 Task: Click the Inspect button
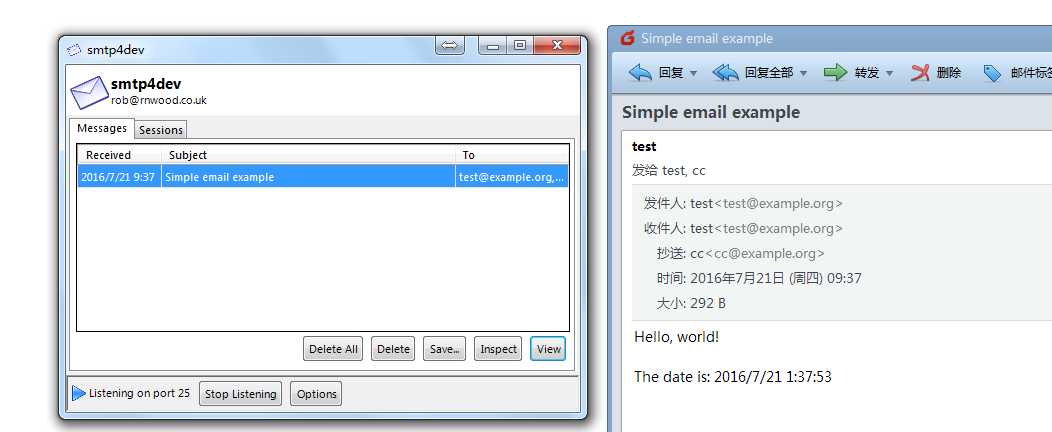[x=498, y=349]
